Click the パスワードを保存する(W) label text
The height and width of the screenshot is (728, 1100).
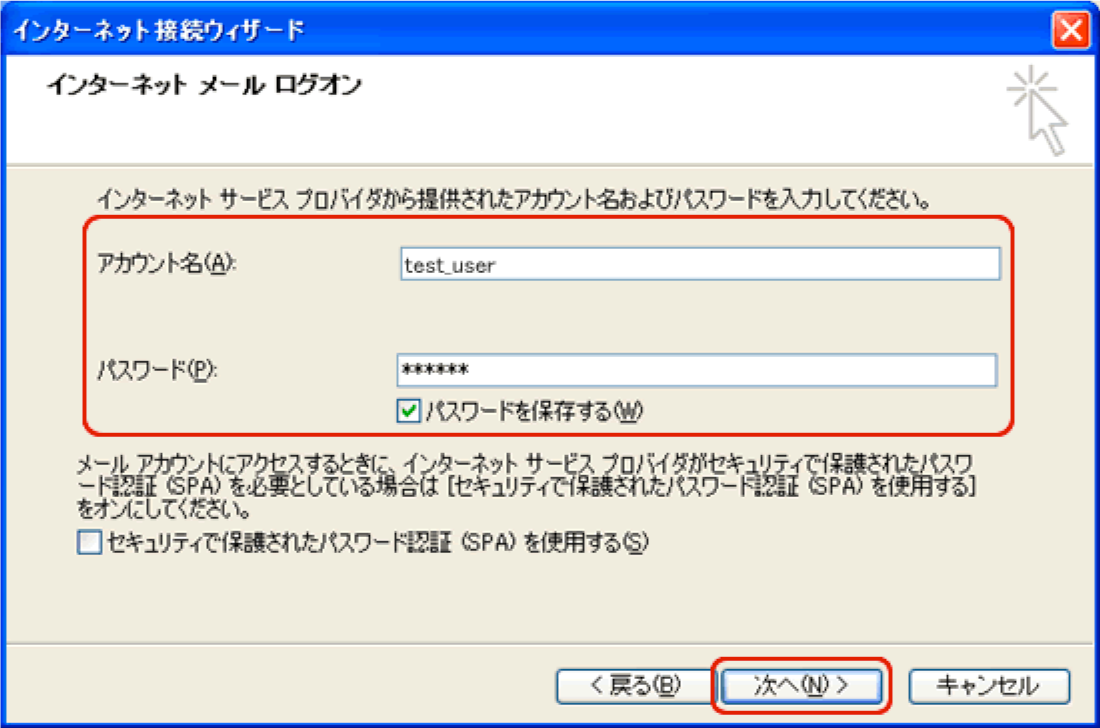(534, 410)
